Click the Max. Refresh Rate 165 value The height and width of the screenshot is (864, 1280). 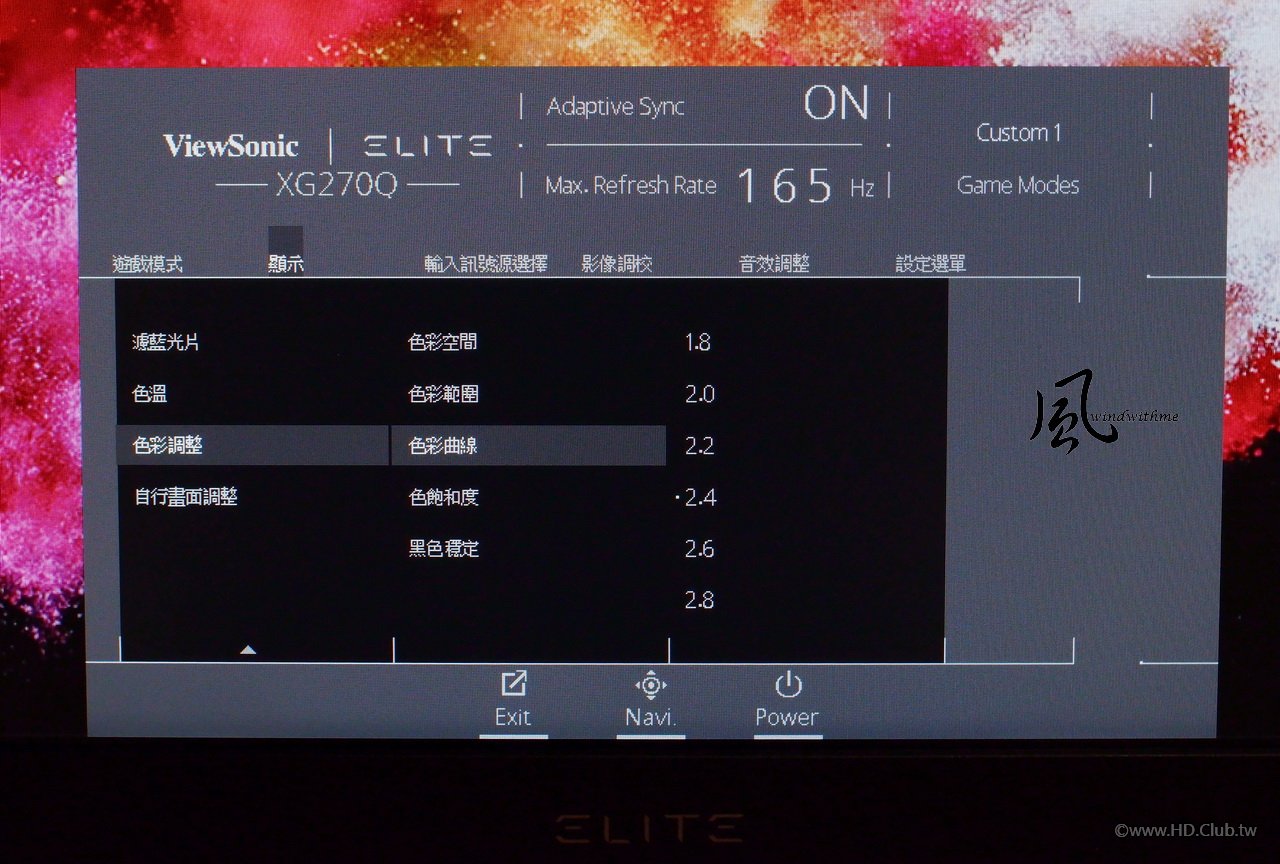pyautogui.click(x=785, y=187)
